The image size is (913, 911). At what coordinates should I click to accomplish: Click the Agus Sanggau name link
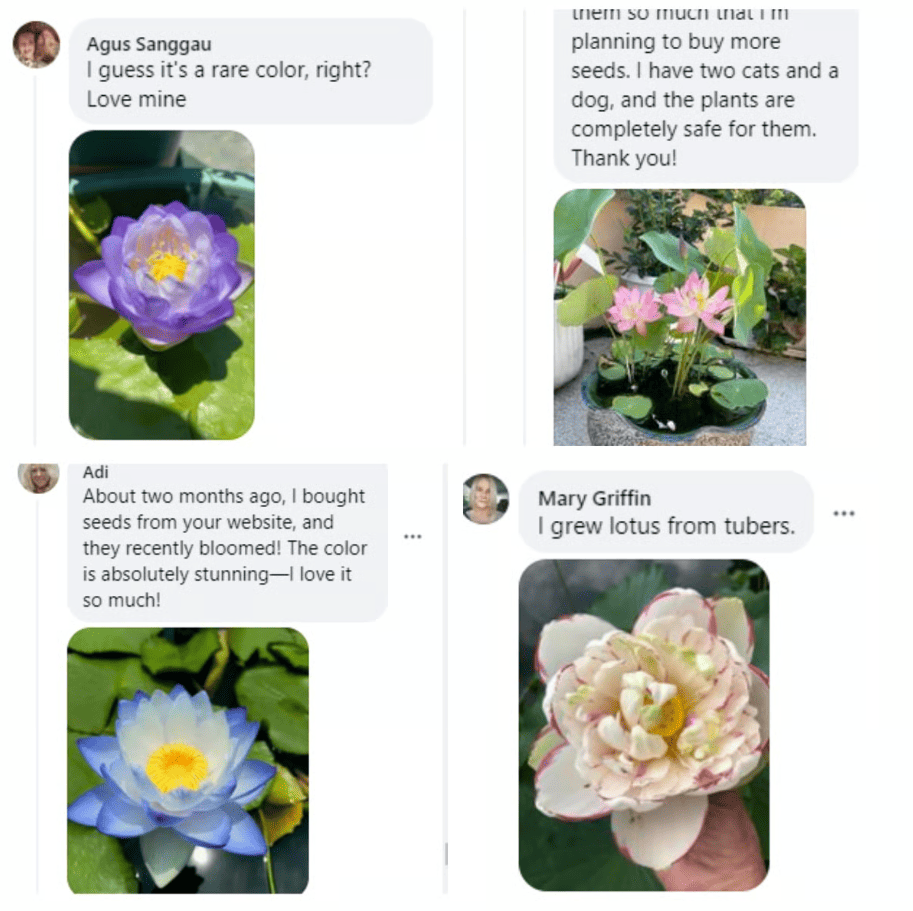[149, 44]
